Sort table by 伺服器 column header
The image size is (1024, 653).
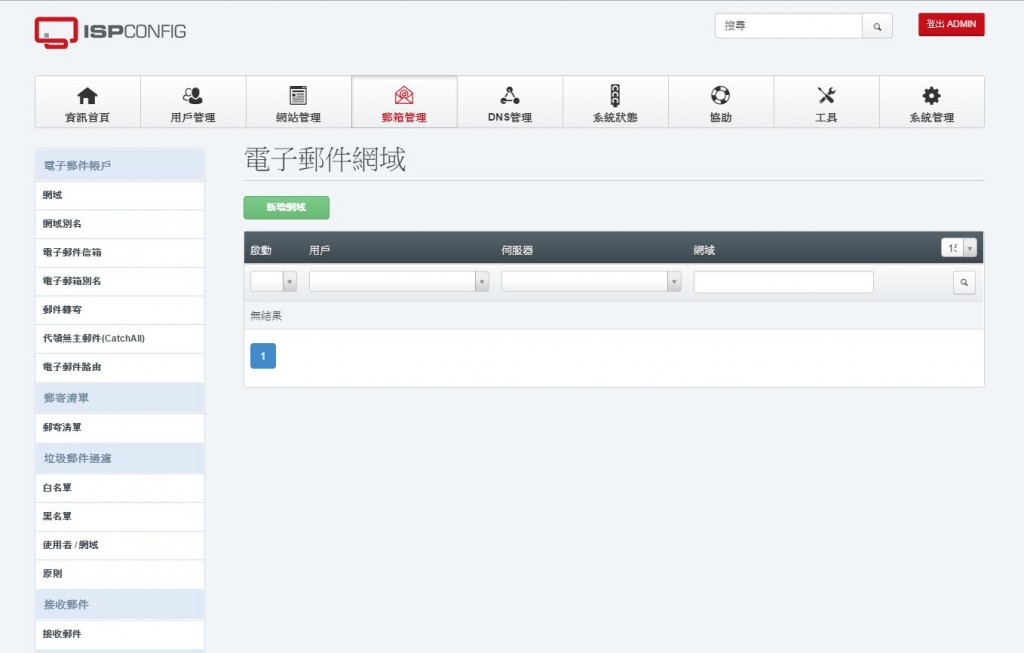click(x=517, y=250)
